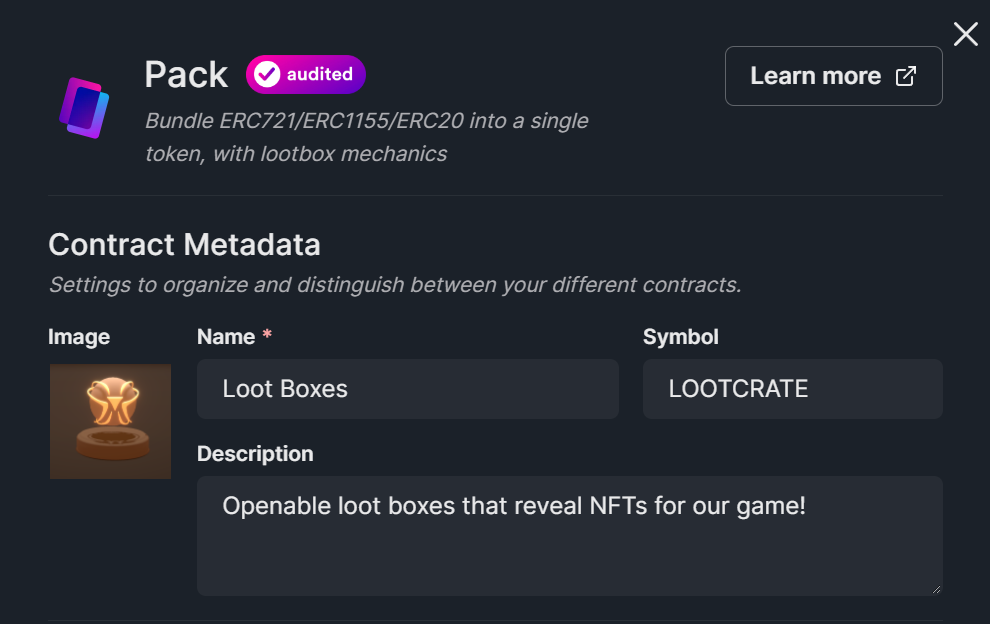Image resolution: width=990 pixels, height=624 pixels.
Task: Click the lootbox mechanics description text
Action: pos(366,137)
